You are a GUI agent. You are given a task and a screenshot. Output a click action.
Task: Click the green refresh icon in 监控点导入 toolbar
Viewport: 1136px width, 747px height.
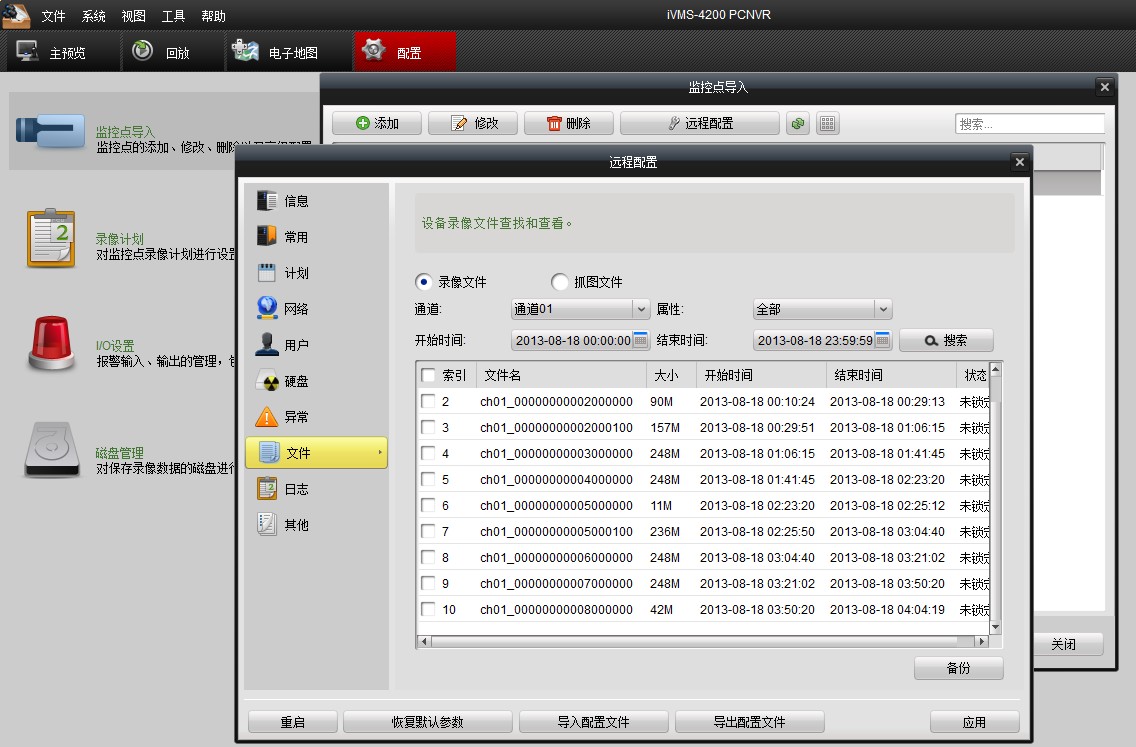798,124
